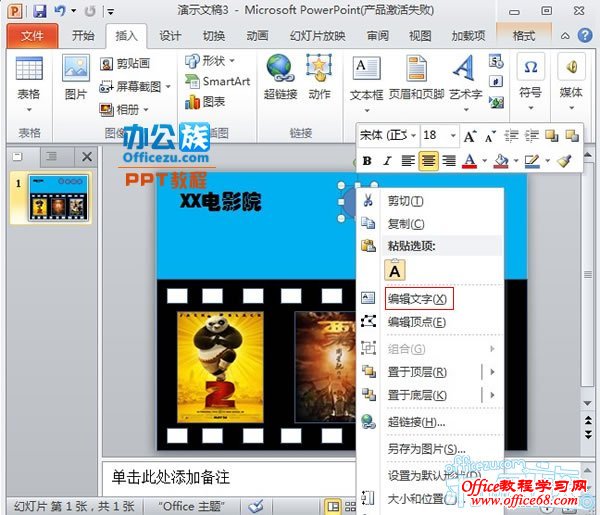Viewport: 600px width, 515px height.
Task: Click the red font color A button
Action: 468,160
